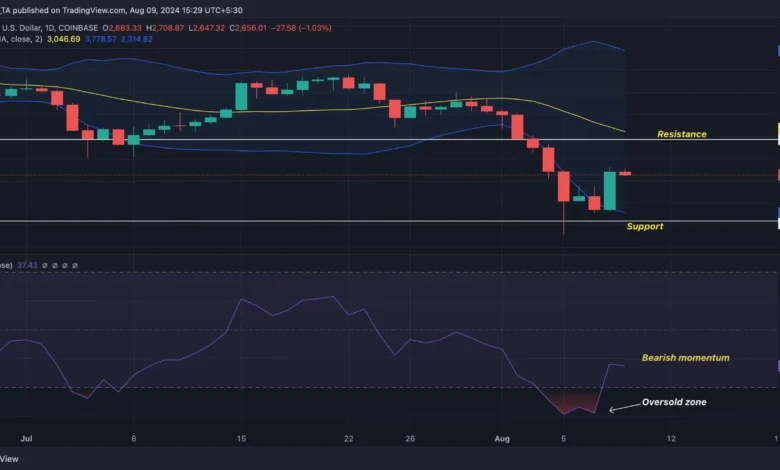Click the arrow pointing to the oversold area

coord(629,406)
